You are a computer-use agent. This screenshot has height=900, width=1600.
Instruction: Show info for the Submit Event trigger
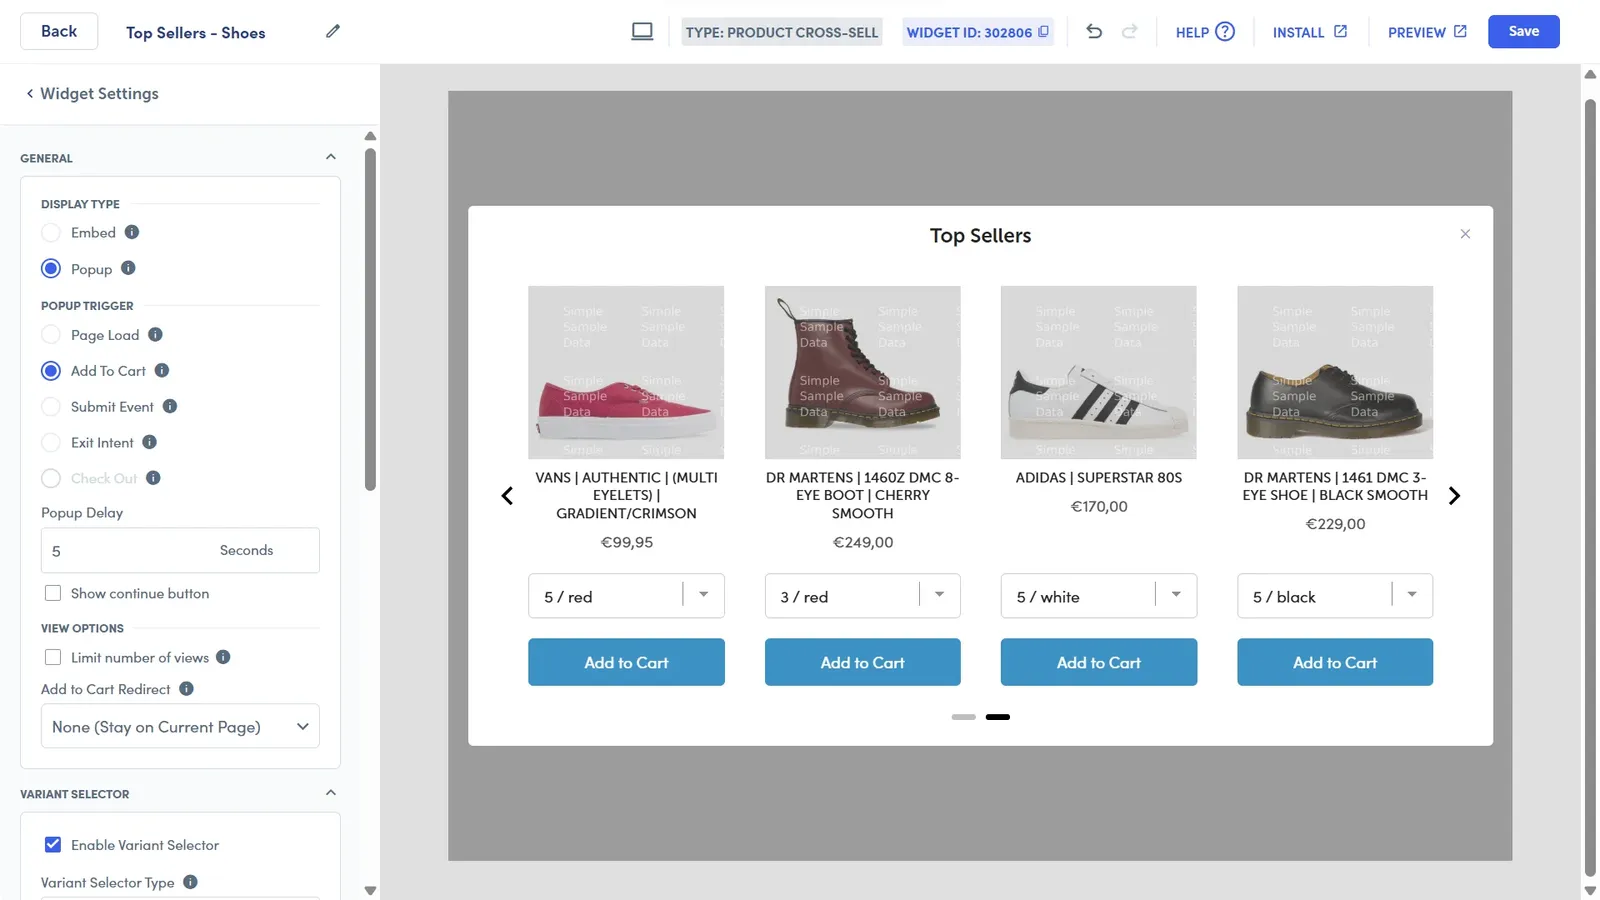[x=170, y=407]
